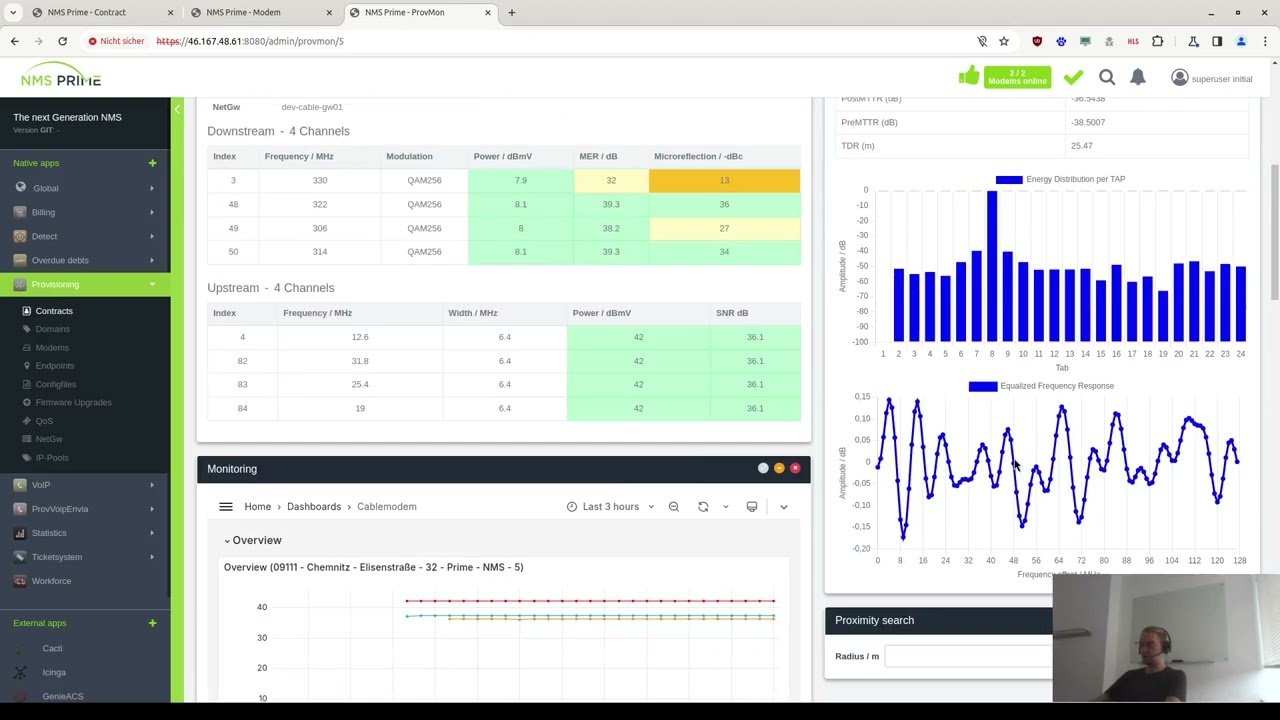The image size is (1280, 720).
Task: Open a new browser tab
Action: pyautogui.click(x=512, y=12)
